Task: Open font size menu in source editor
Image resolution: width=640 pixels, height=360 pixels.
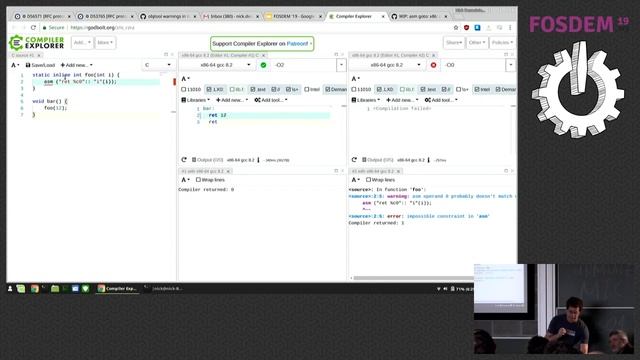Action: (x=15, y=65)
